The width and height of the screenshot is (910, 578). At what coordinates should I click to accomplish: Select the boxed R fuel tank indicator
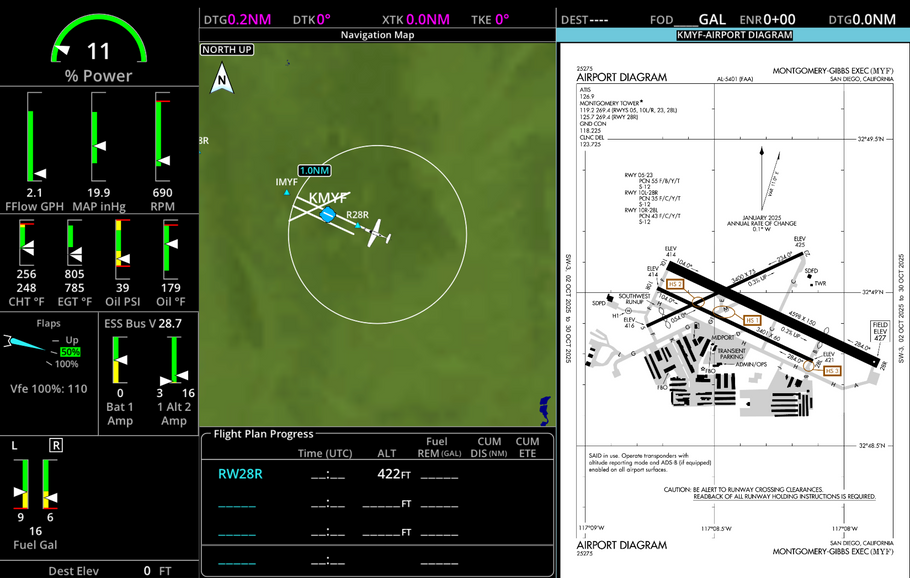click(x=56, y=445)
